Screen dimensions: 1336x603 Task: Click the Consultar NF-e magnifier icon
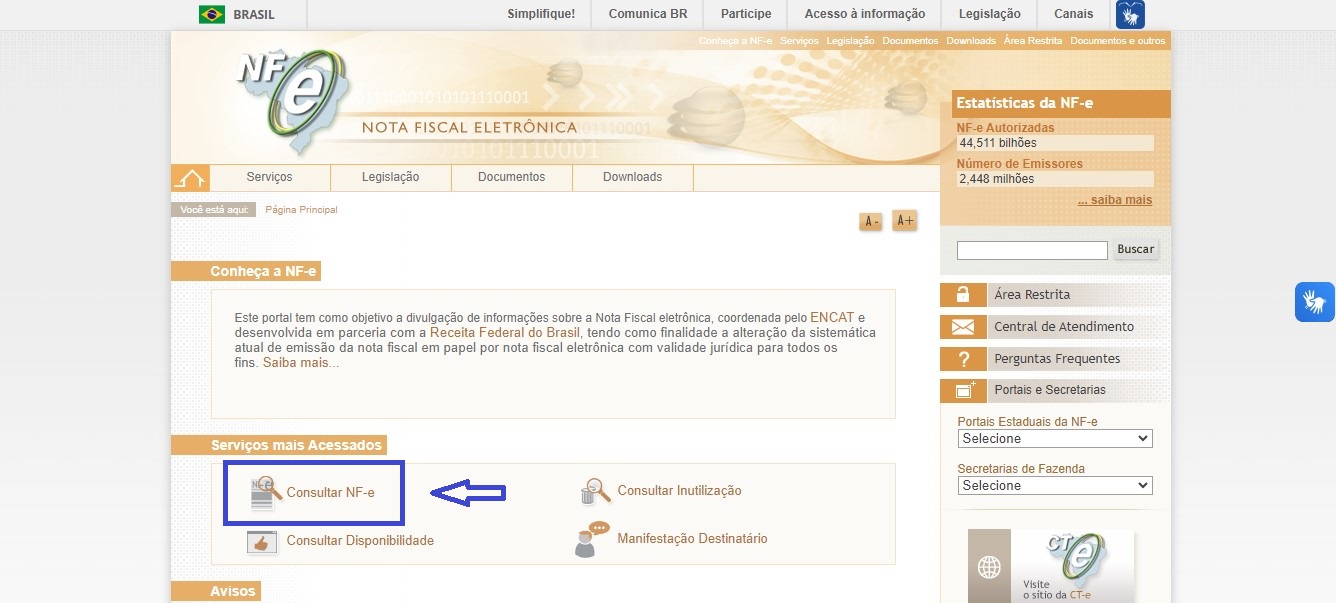pyautogui.click(x=265, y=494)
